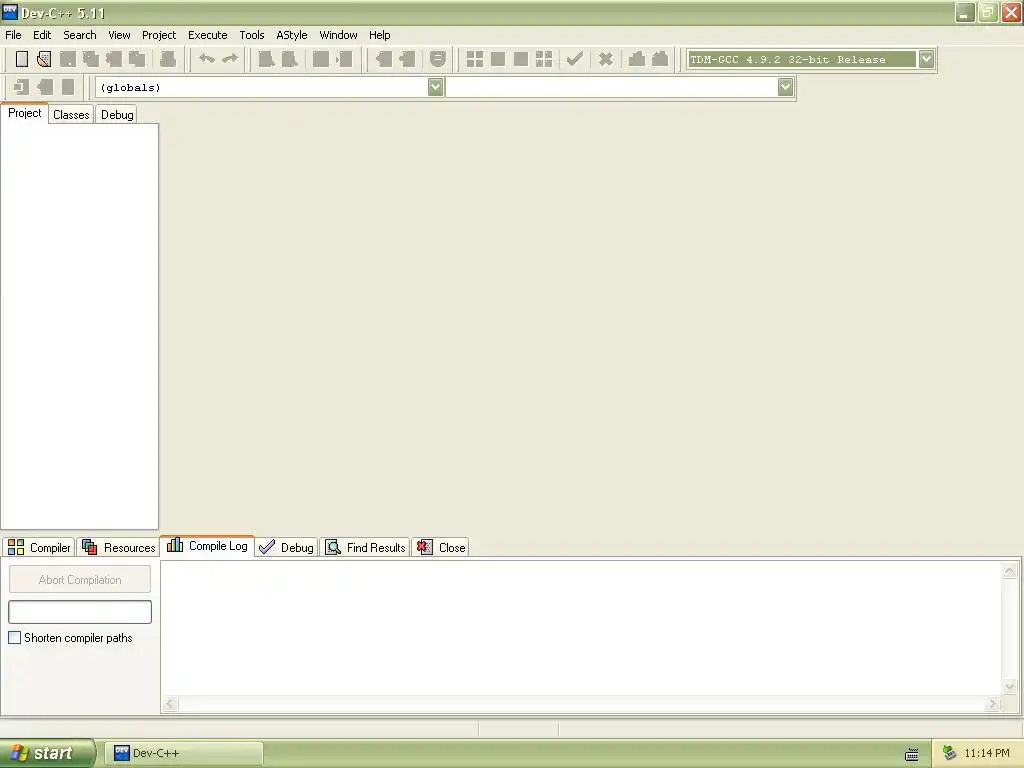Click the Save All toolbar icon
Viewport: 1024px width, 768px height.
(x=91, y=59)
